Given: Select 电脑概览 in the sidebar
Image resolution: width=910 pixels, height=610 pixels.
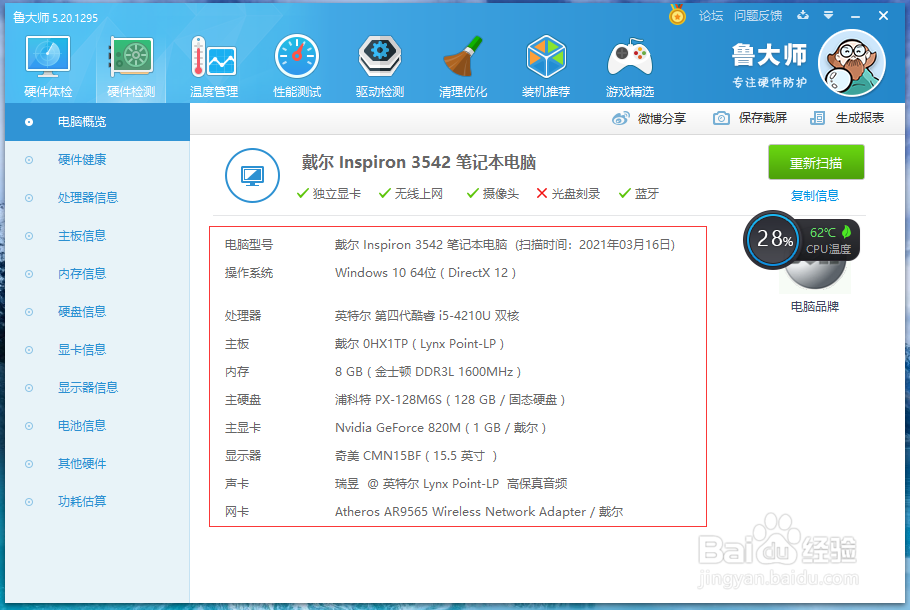Looking at the screenshot, I should point(98,122).
